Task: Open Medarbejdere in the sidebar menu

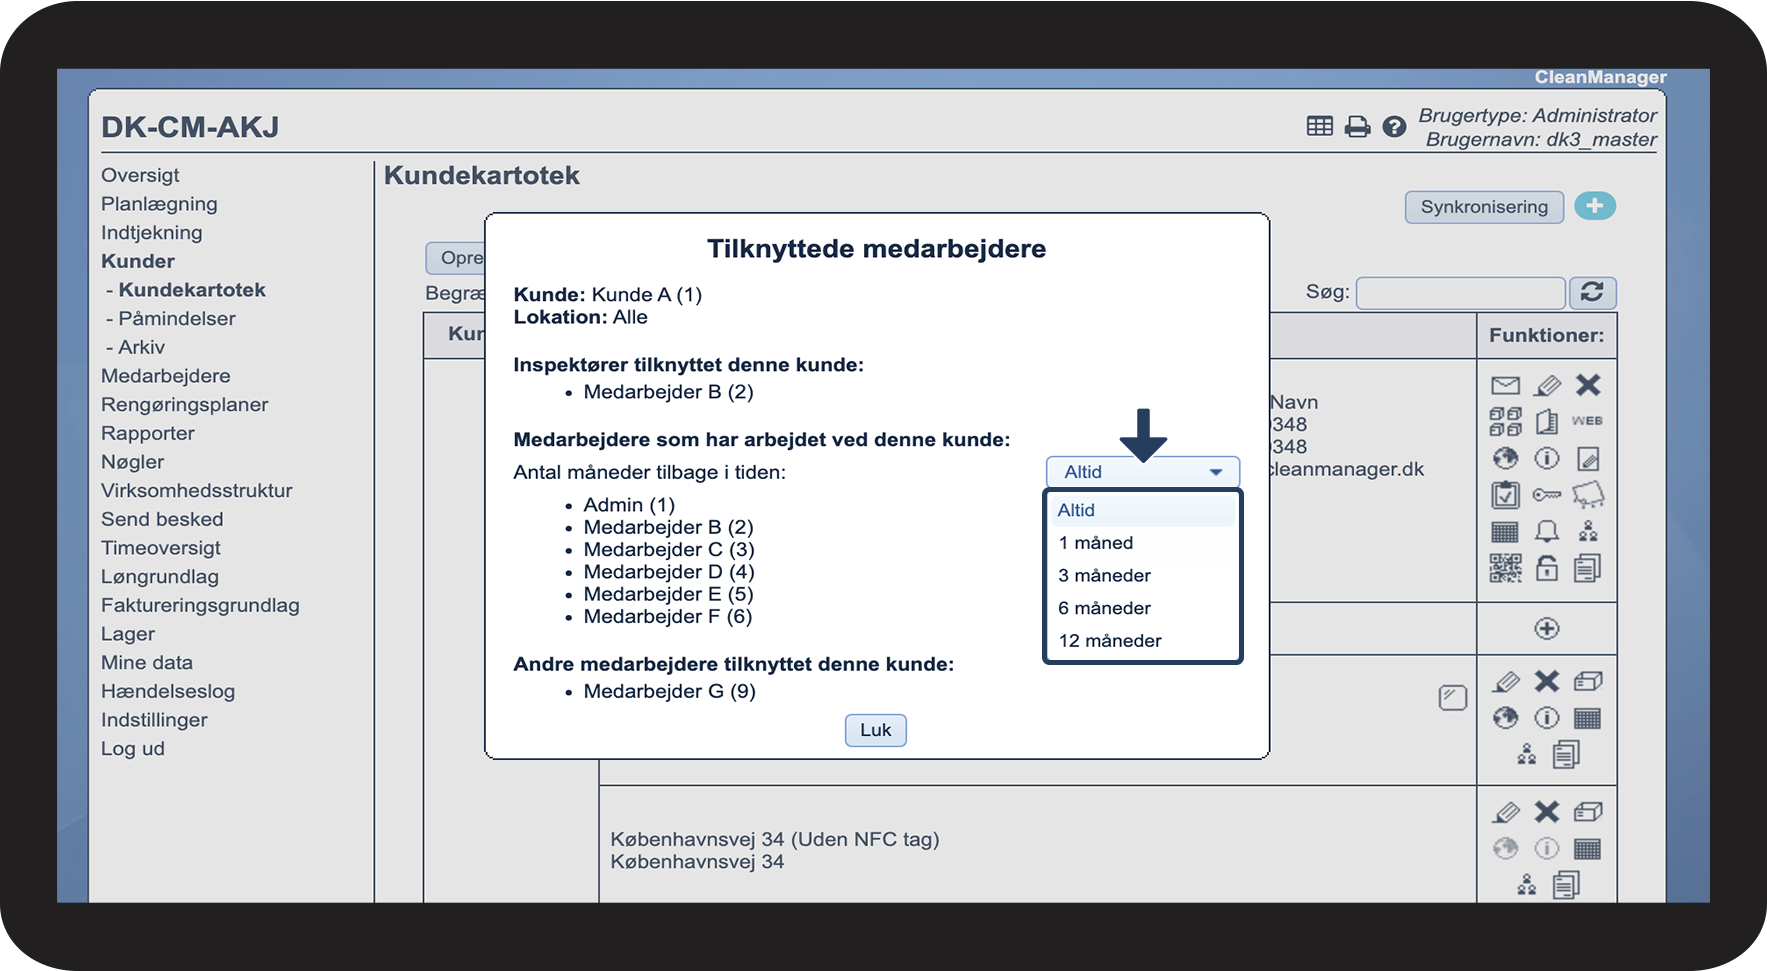Action: tap(166, 376)
